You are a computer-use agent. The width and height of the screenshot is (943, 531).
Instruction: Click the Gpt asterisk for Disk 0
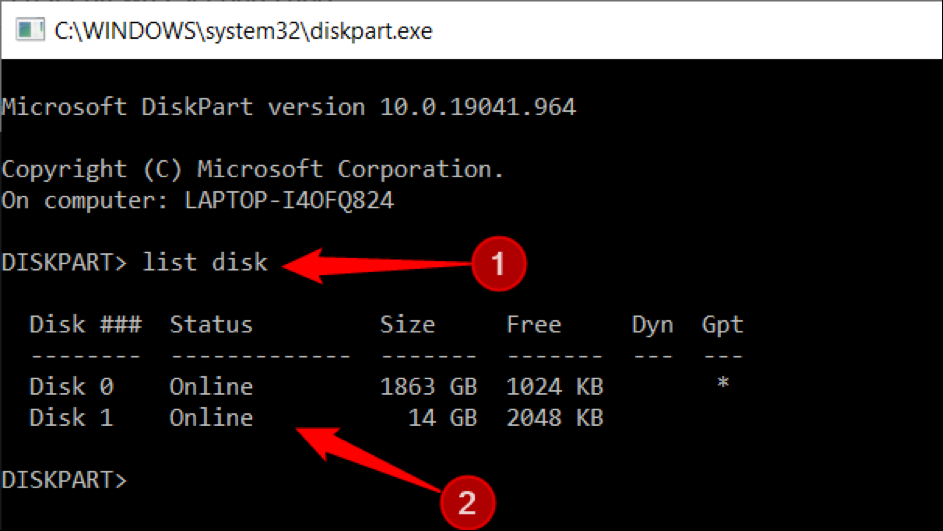click(722, 387)
